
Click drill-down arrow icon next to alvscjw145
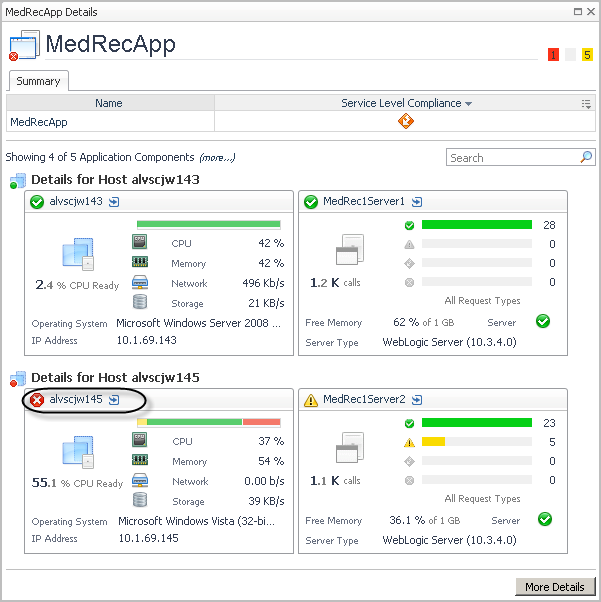114,400
